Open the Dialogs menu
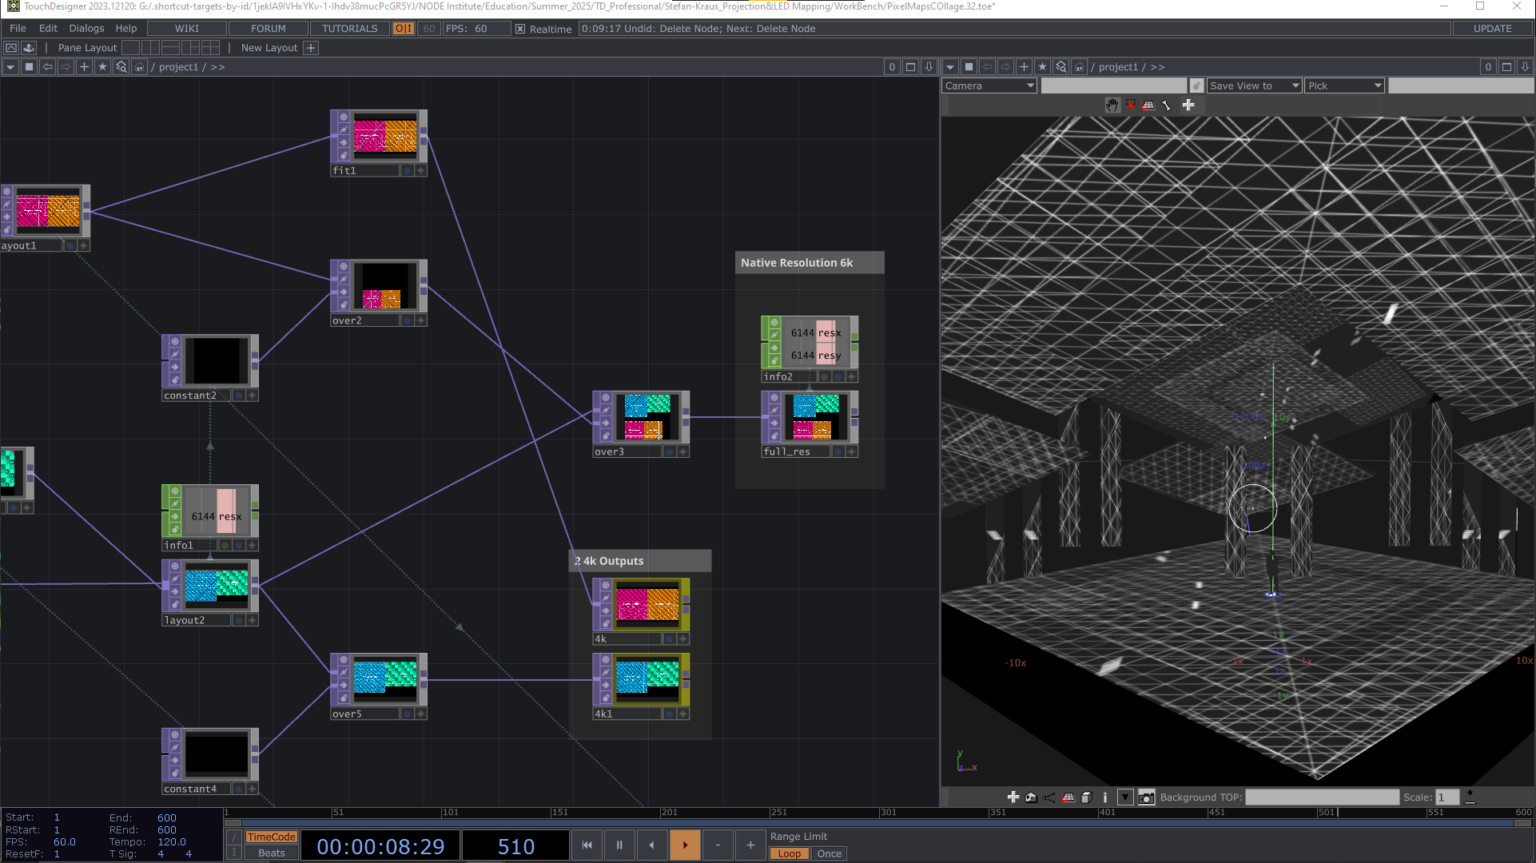 point(86,28)
